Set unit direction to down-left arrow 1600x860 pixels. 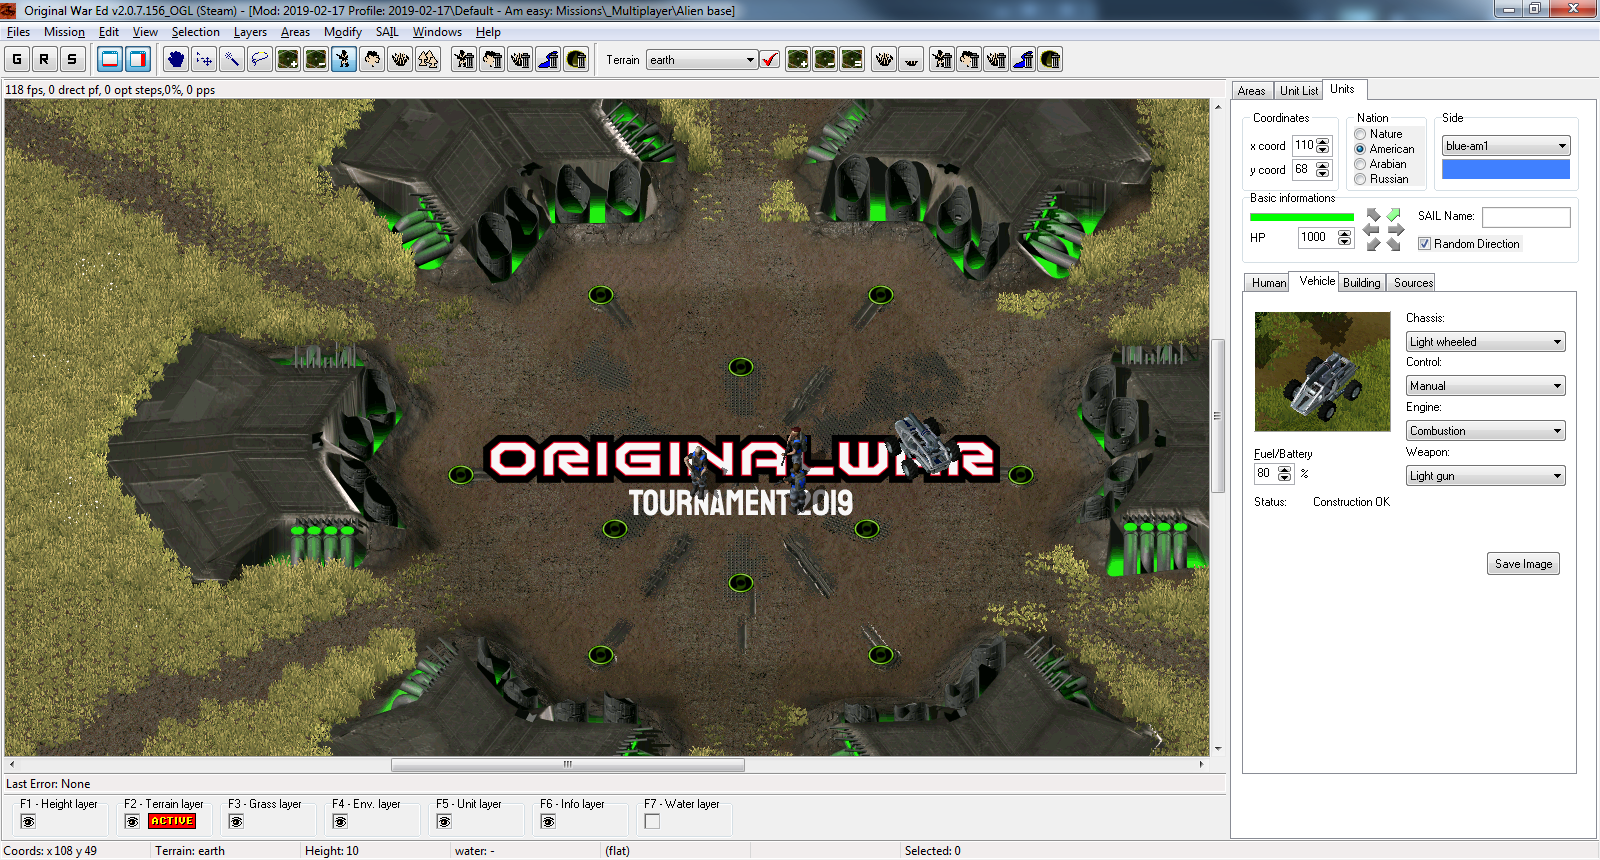coord(1374,244)
